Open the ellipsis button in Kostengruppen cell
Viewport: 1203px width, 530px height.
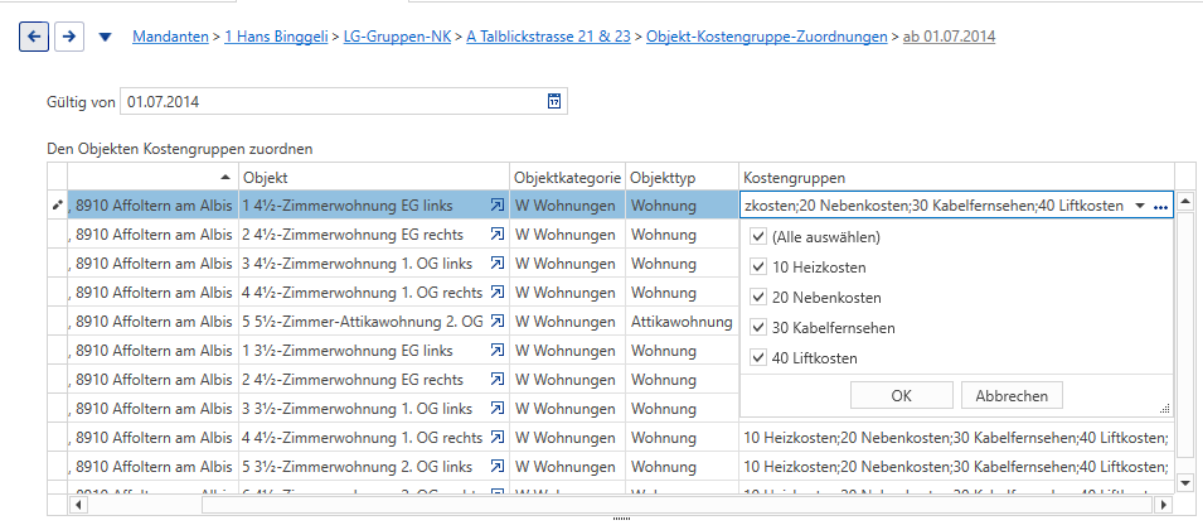[x=1160, y=206]
